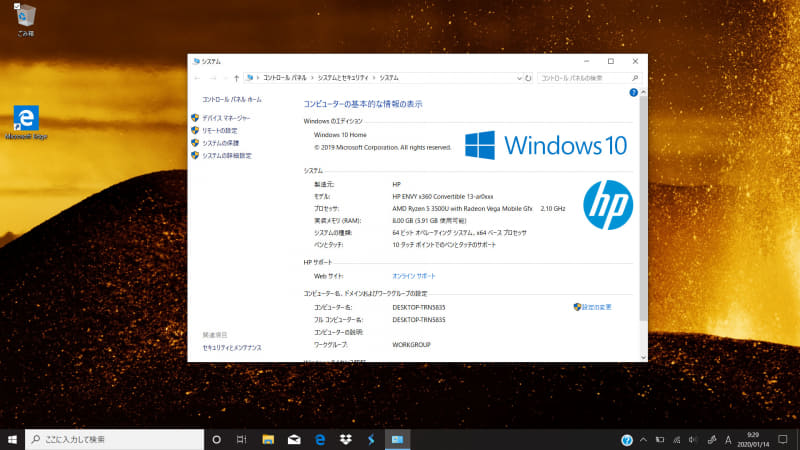Go up one level with up arrow
The image size is (800, 450).
click(x=236, y=78)
